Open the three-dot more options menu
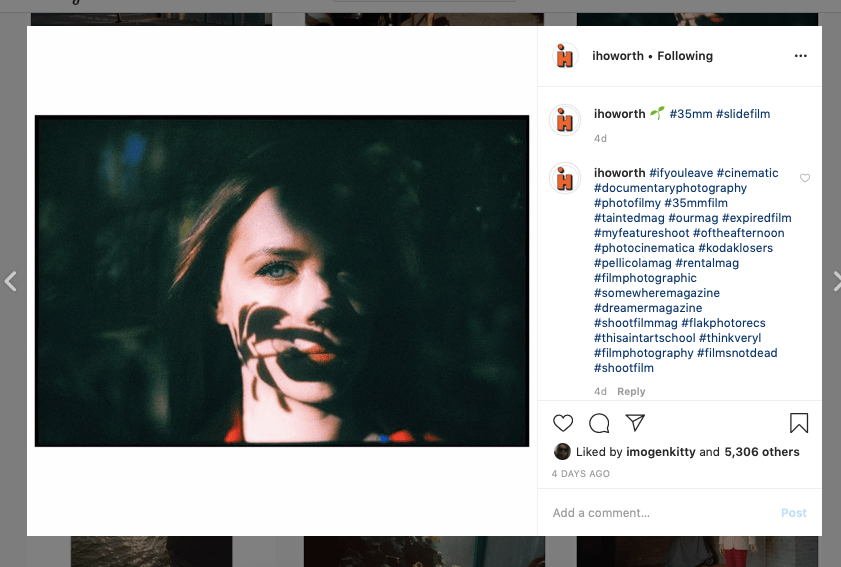Screen dimensions: 841x567 800,56
